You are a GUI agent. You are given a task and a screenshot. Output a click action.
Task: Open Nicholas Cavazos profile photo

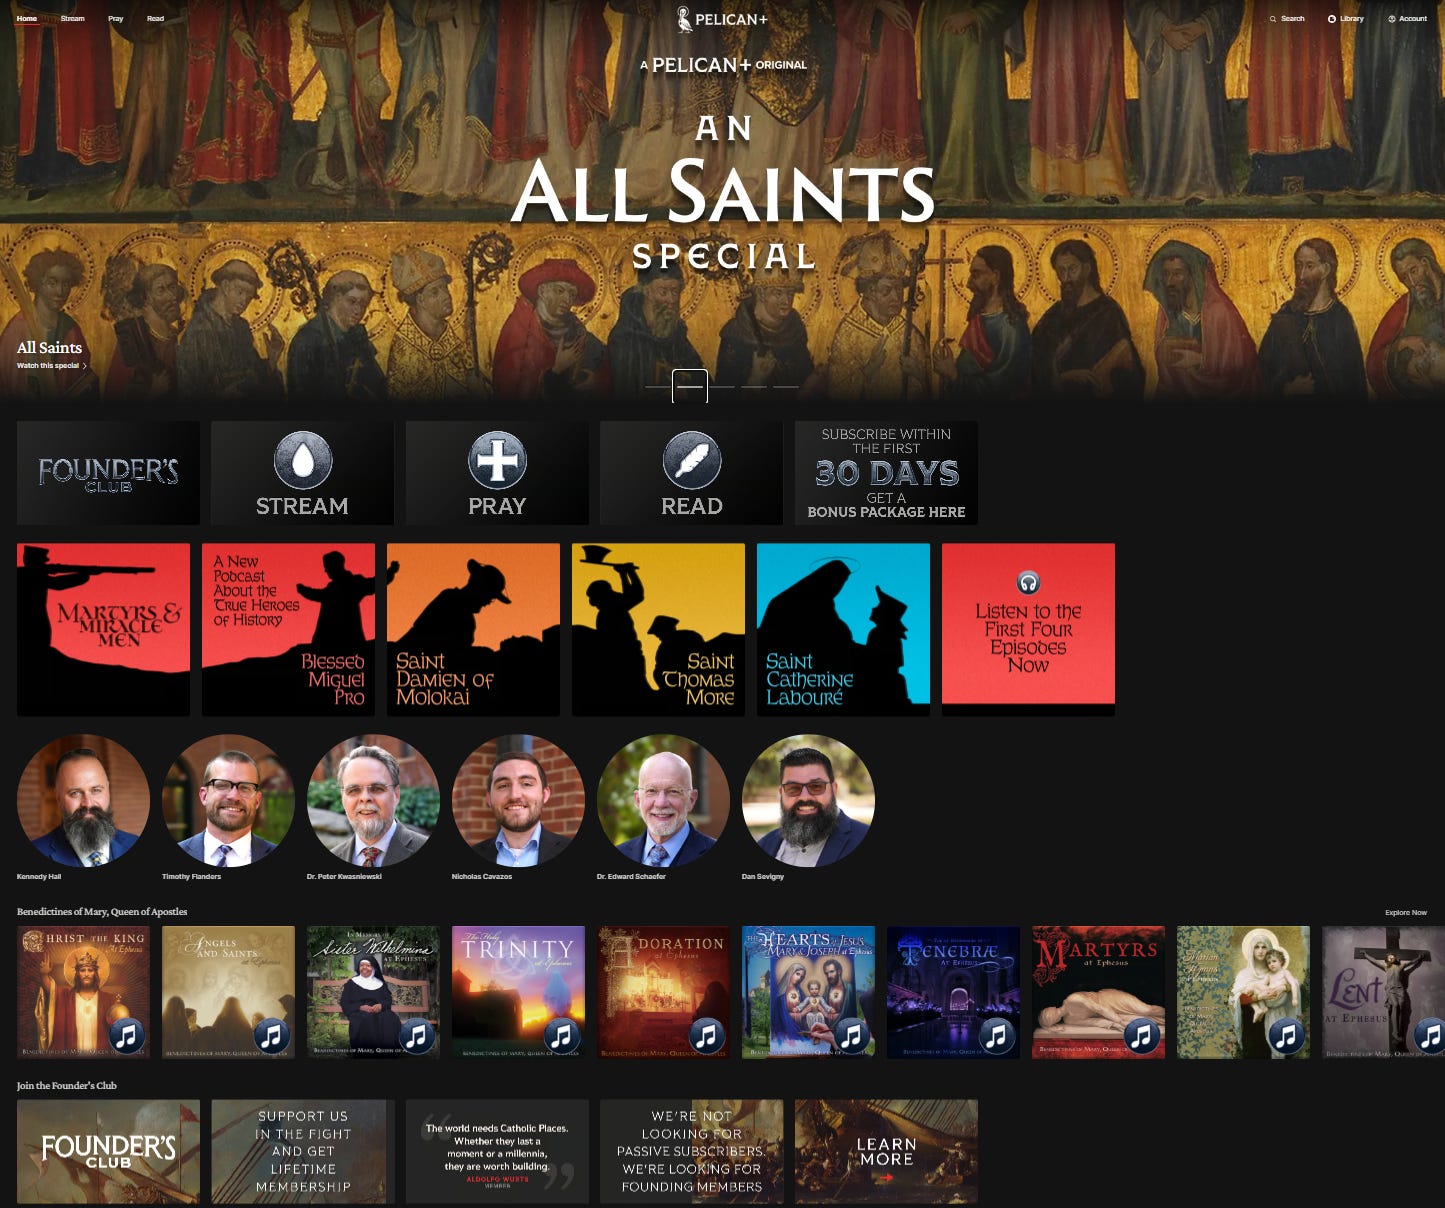[518, 800]
